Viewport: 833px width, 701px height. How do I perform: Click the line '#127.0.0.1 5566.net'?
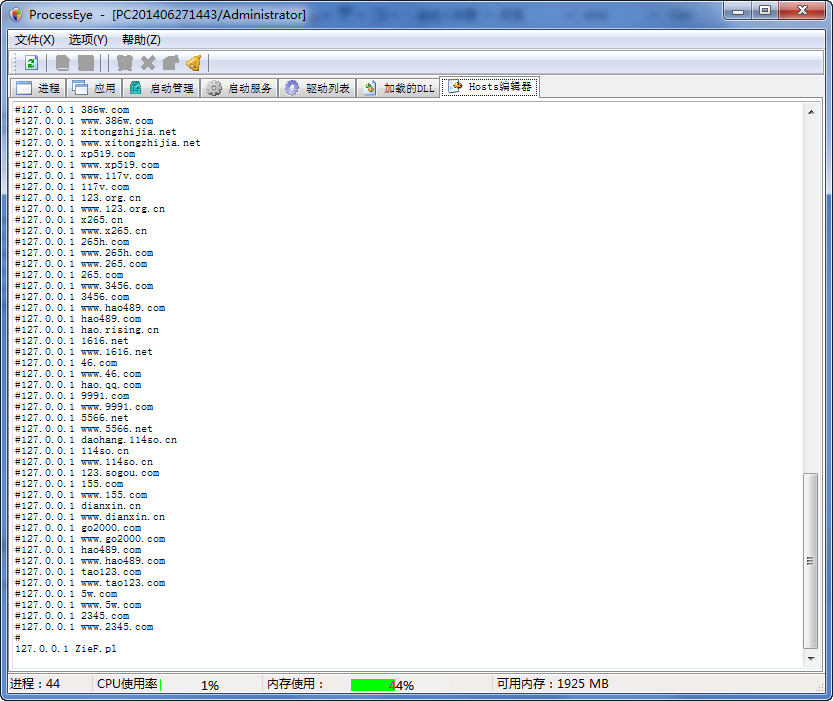tap(72, 418)
